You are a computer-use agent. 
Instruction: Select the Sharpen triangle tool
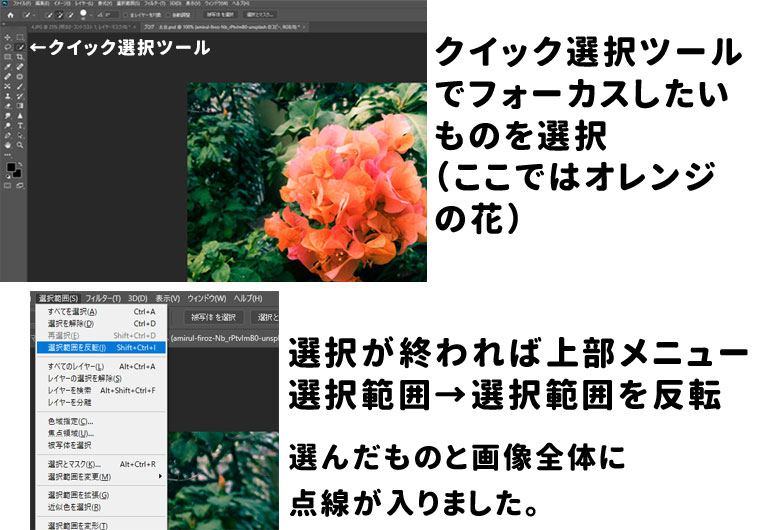[x=20, y=116]
